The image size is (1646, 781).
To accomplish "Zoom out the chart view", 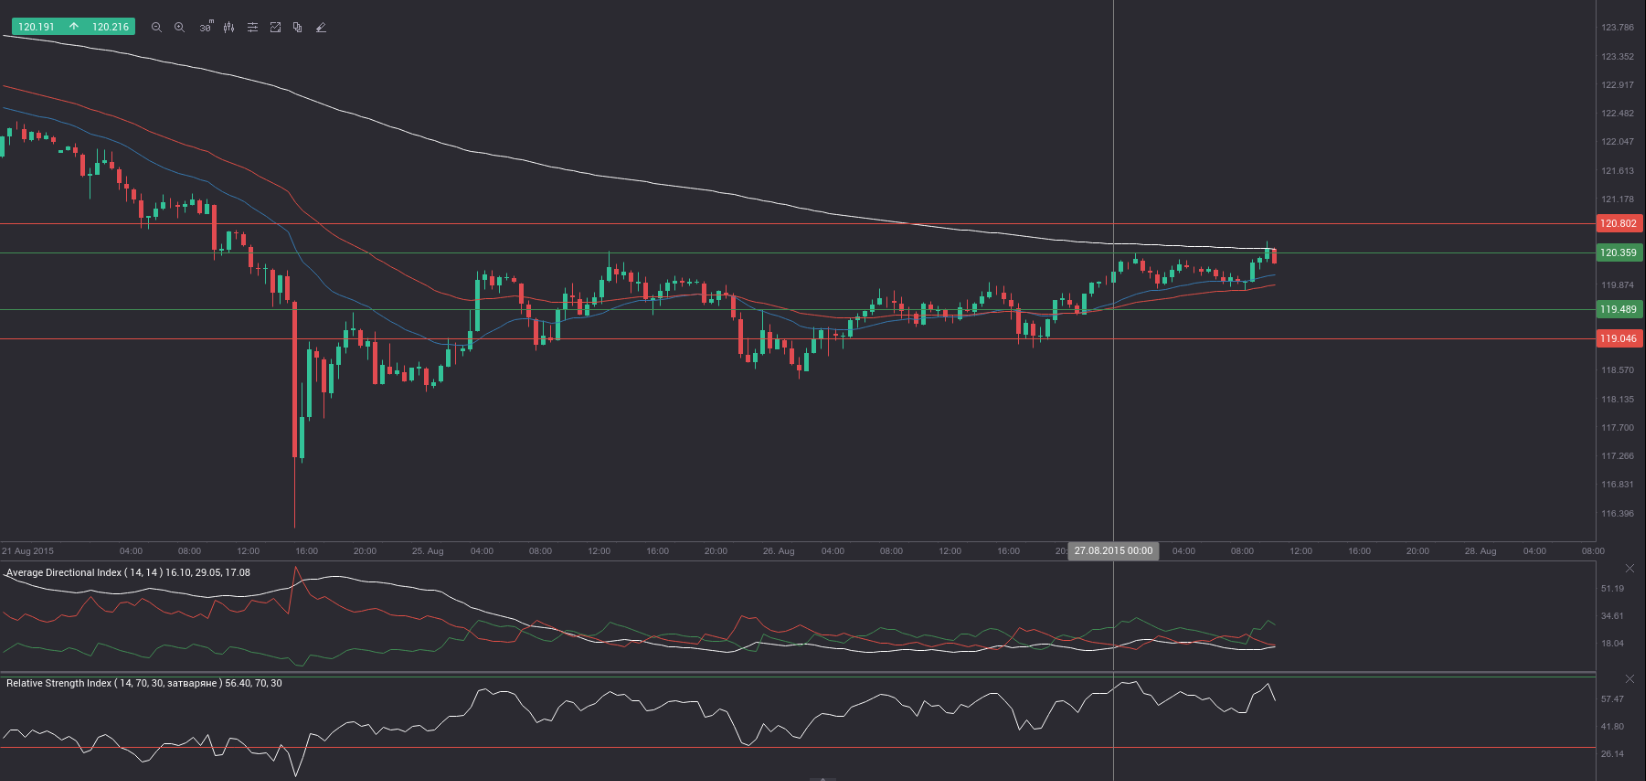I will click(x=156, y=28).
